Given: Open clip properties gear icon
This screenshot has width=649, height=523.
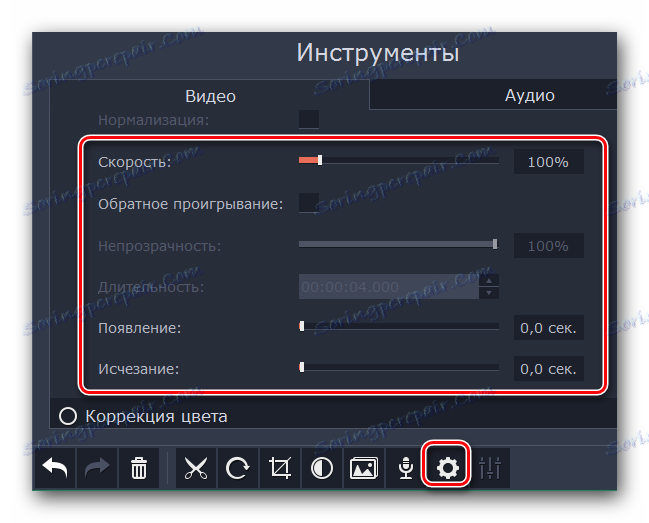Looking at the screenshot, I should 447,468.
